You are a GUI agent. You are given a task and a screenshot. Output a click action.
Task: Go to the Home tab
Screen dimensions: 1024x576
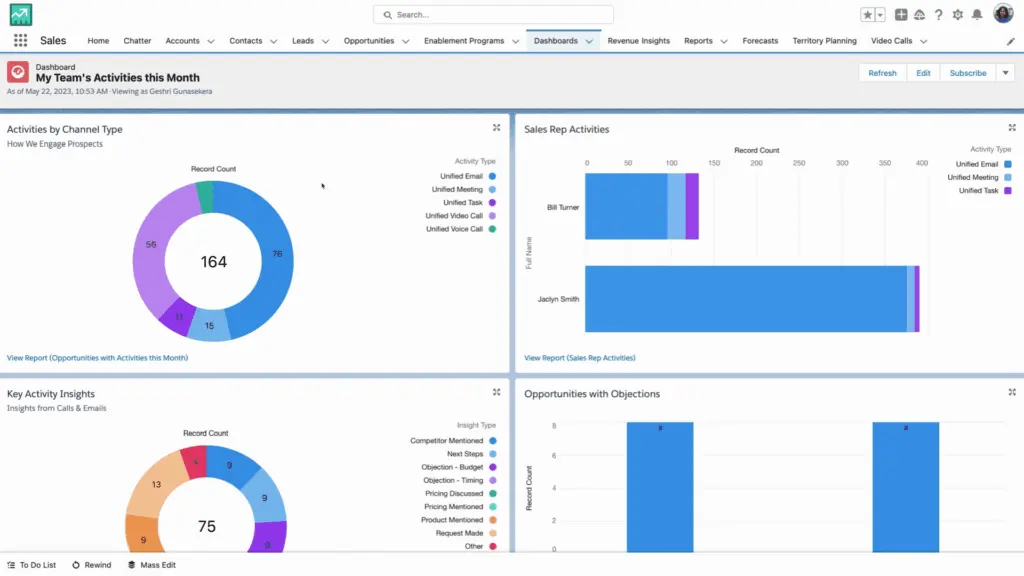click(x=98, y=40)
